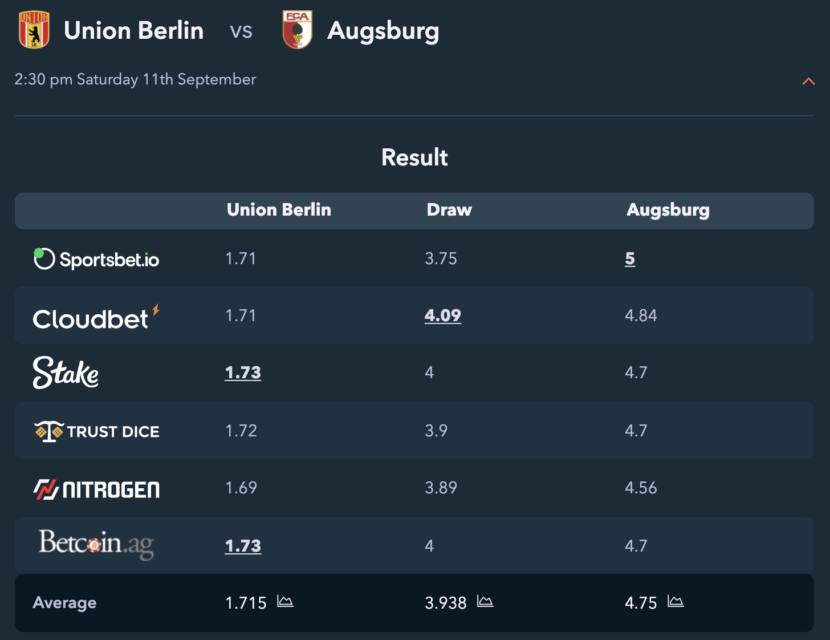Select Sportsbet.io's best Augsburg odds of 5

[x=629, y=259]
